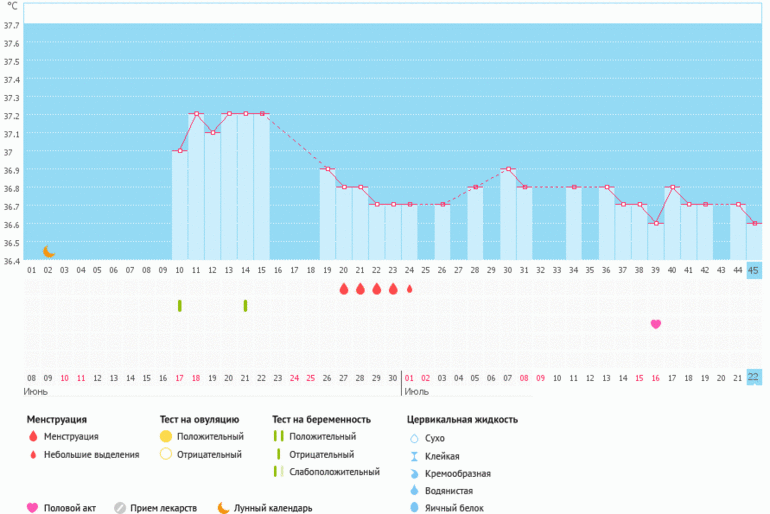770x514 pixels.
Task: Click the yellow circle beside Положительный ovulation test
Action: coord(166,436)
